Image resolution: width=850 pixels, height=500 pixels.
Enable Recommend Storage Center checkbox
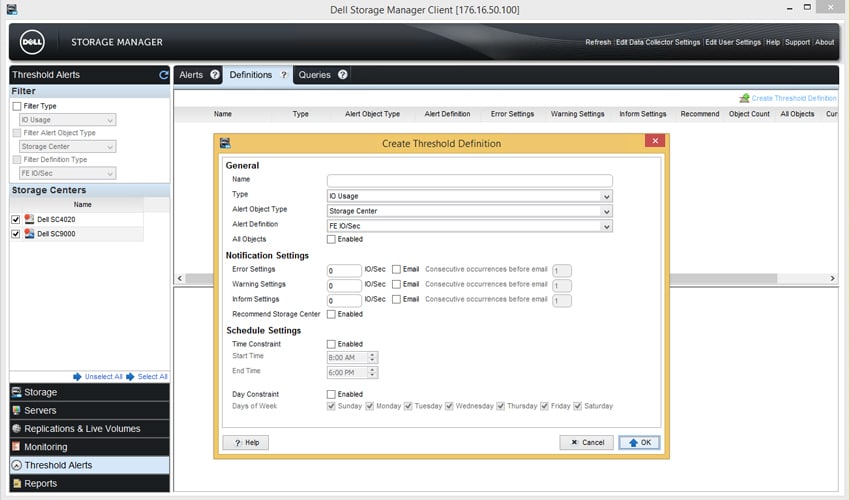point(331,315)
